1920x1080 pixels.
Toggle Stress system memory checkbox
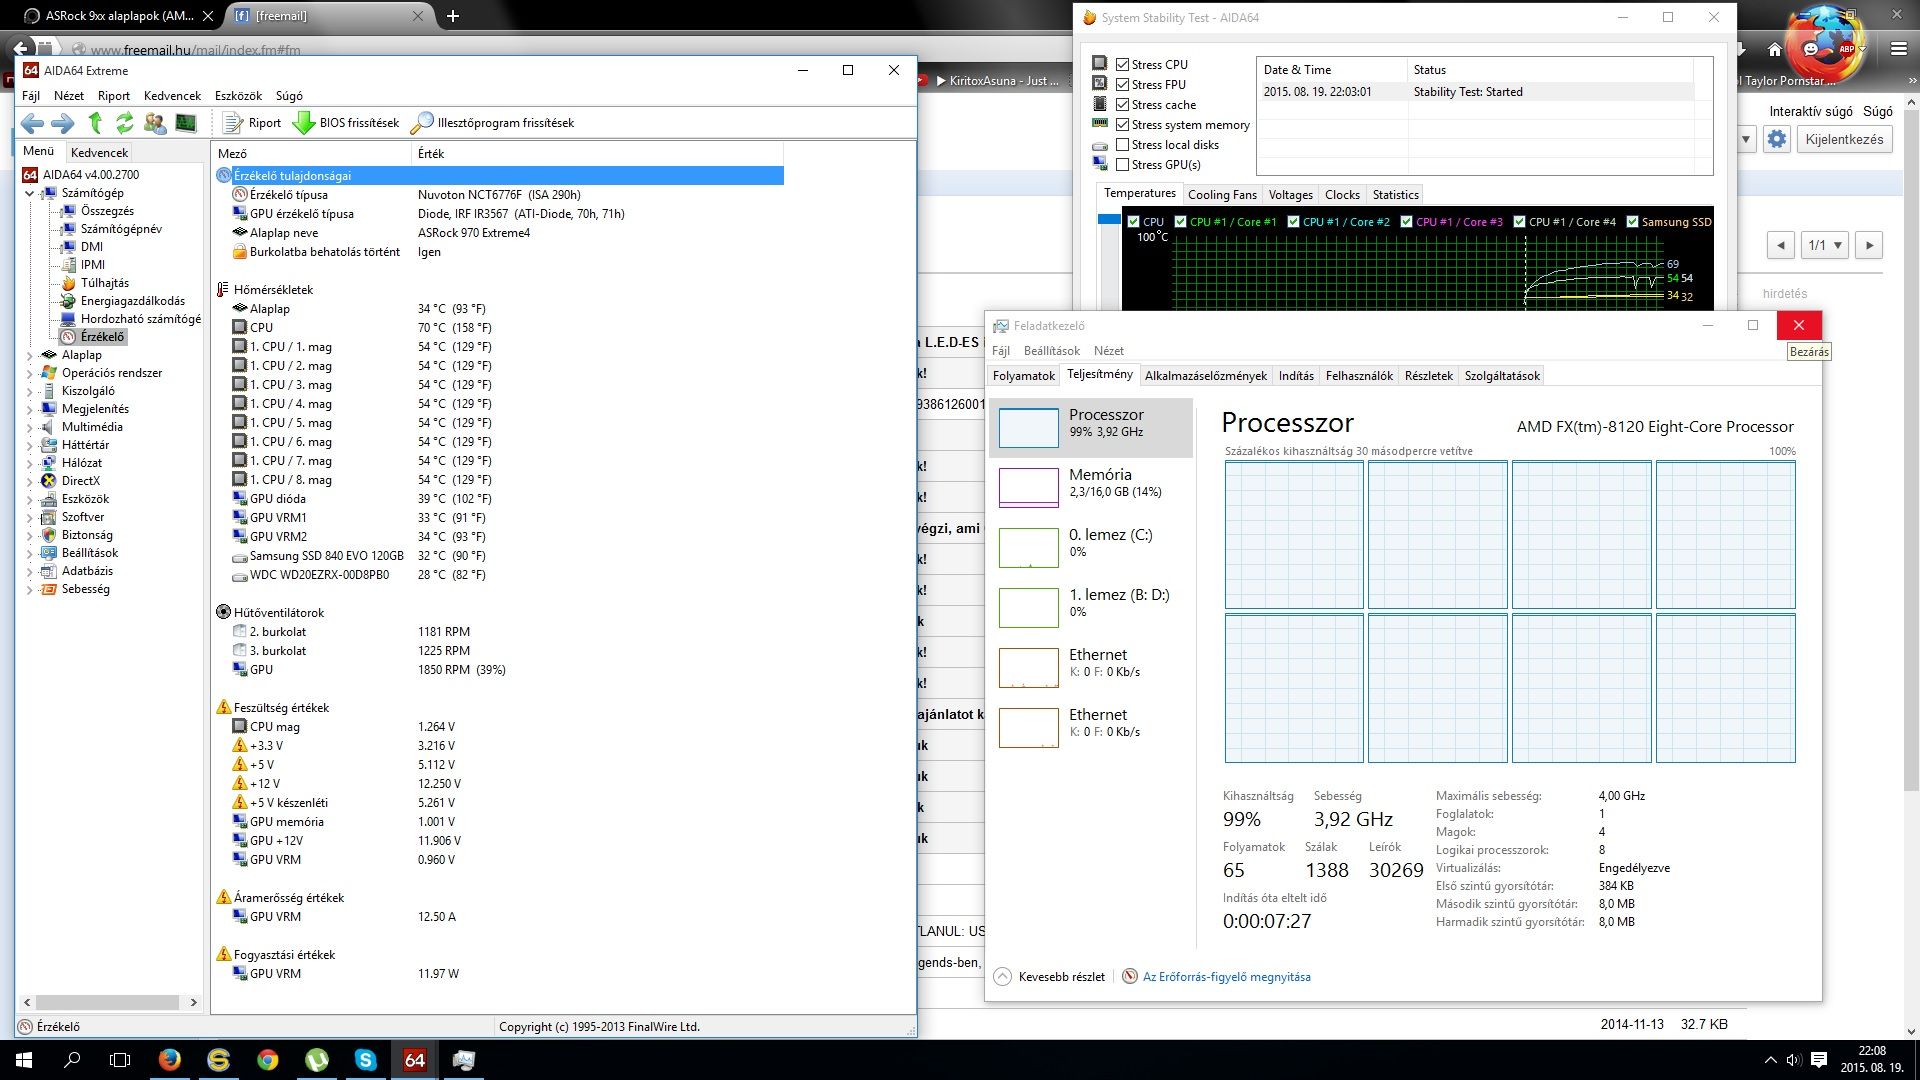(1122, 124)
